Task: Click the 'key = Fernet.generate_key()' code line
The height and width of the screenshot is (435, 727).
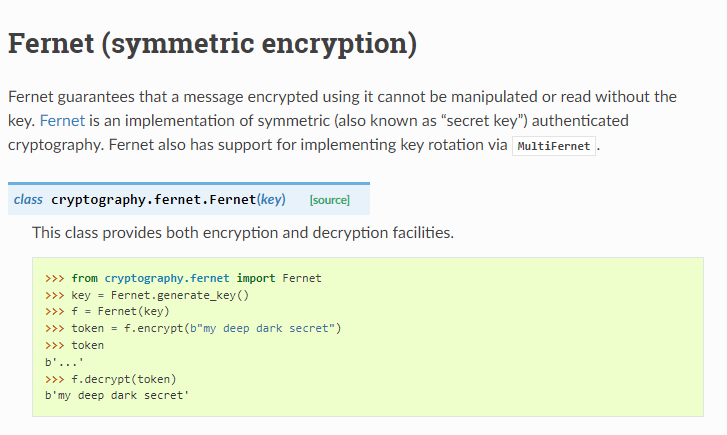Action: pyautogui.click(x=146, y=295)
